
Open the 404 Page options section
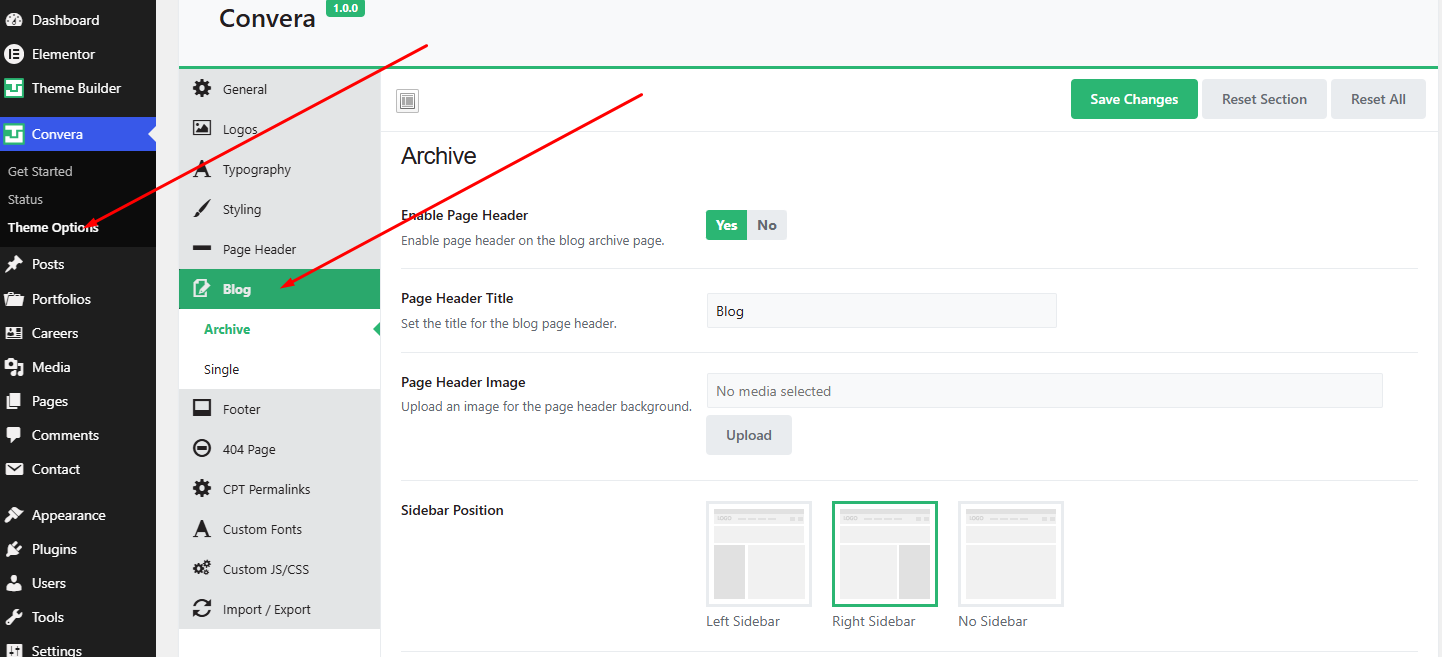280,449
